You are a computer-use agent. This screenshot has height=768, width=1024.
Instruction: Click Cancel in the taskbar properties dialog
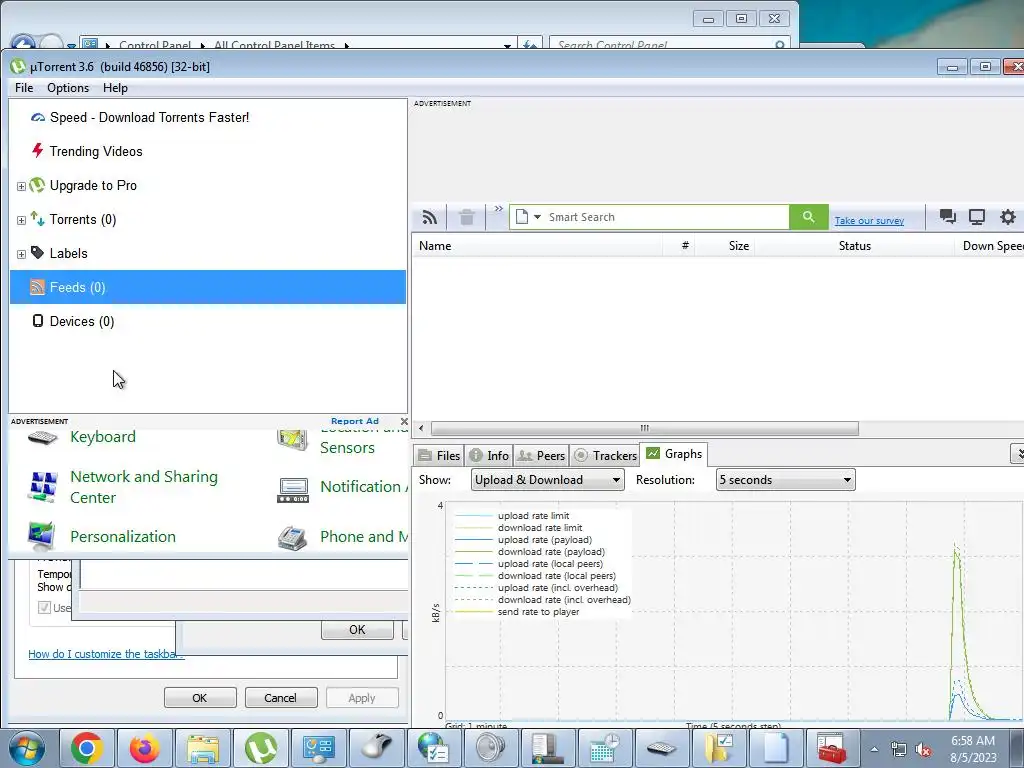point(281,697)
